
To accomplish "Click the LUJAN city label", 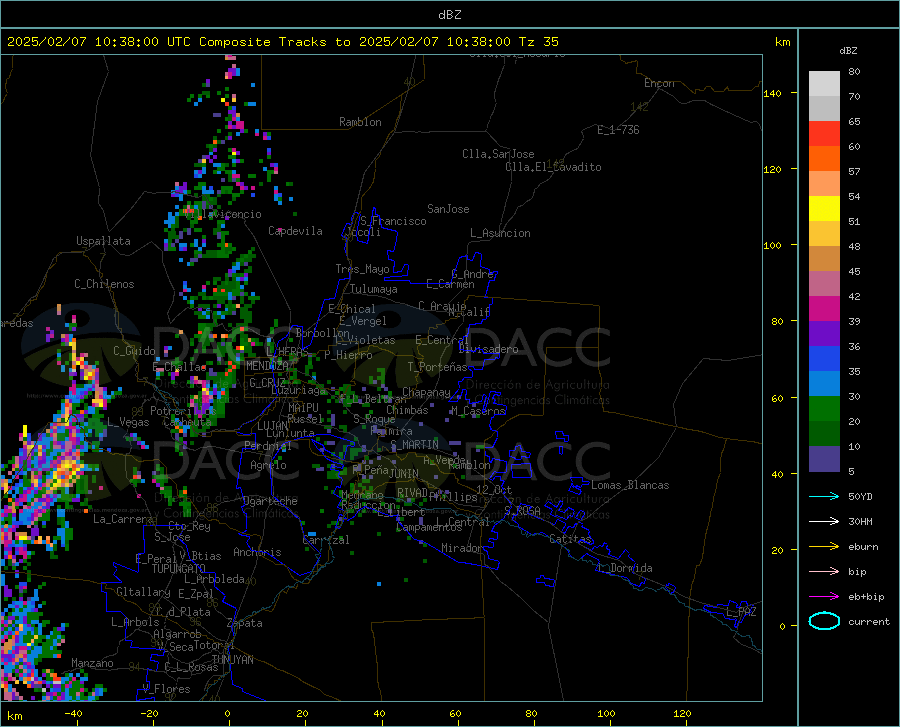I will click(272, 426).
